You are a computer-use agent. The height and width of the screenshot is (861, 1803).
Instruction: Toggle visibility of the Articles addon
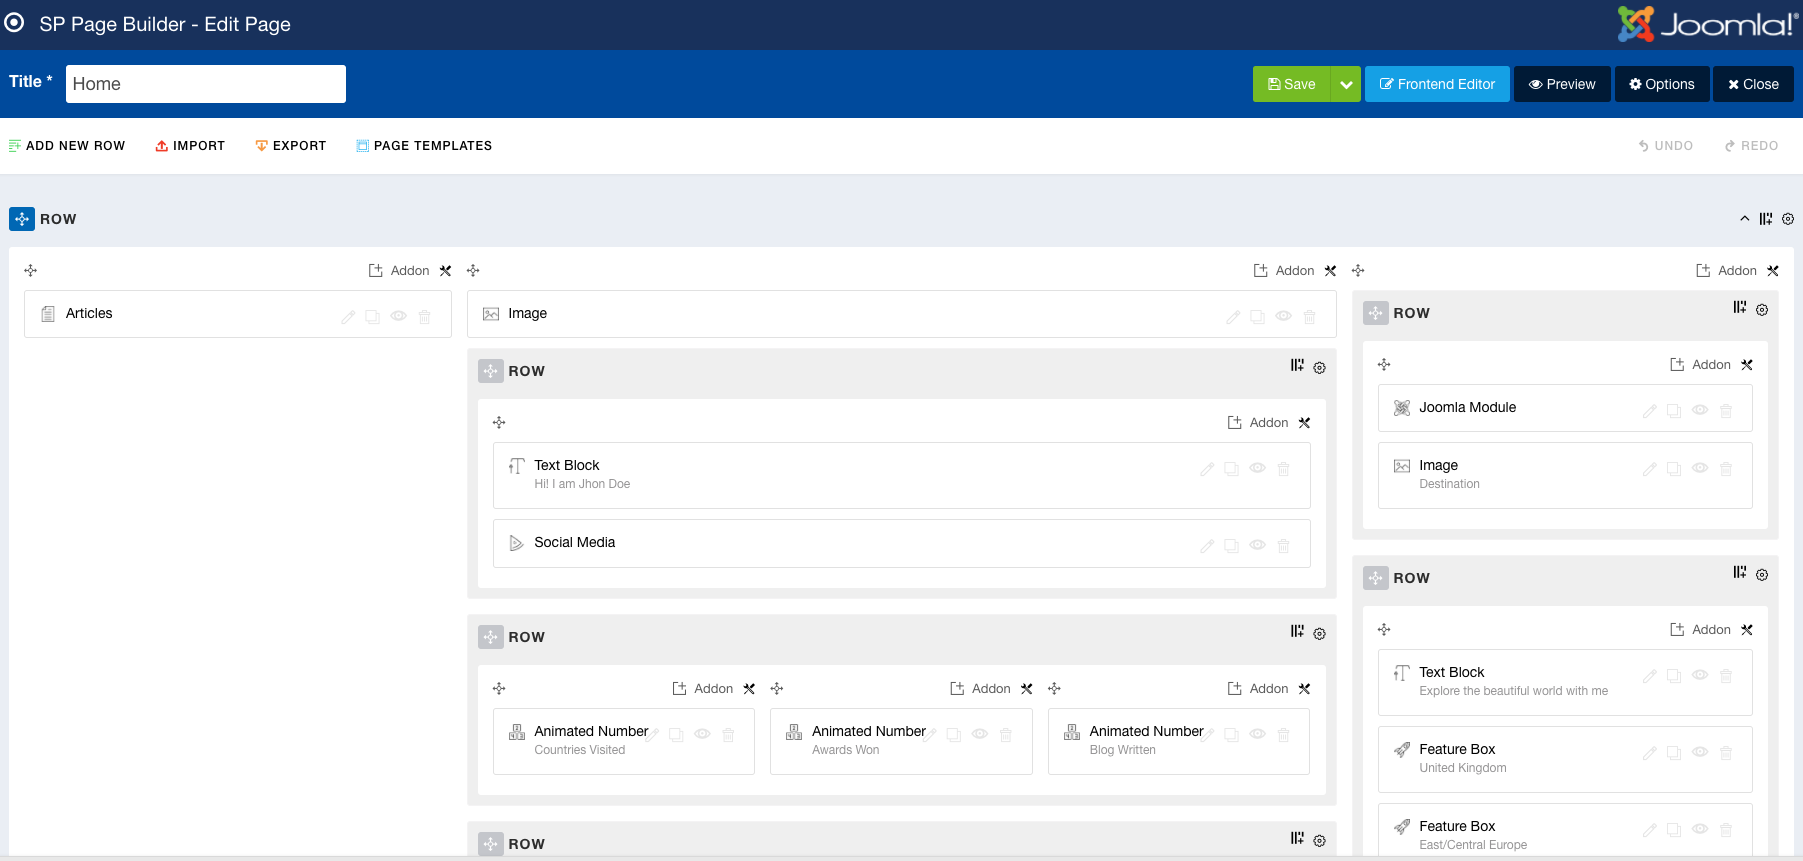coord(398,316)
